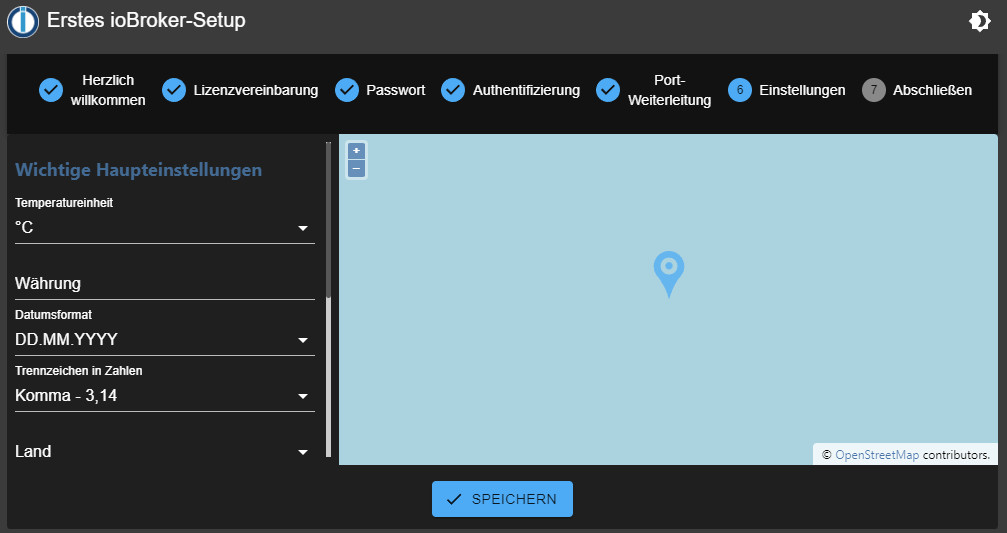Toggle the light/dark theme icon
The image size is (1007, 533).
[979, 21]
